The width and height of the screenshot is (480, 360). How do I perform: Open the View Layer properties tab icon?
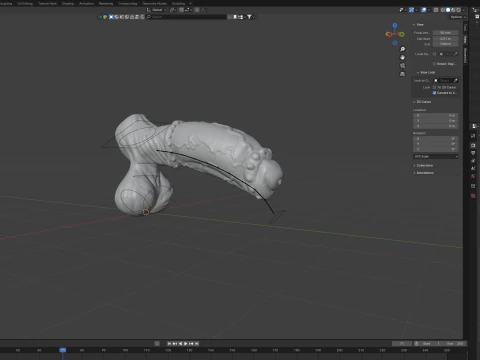[473, 161]
